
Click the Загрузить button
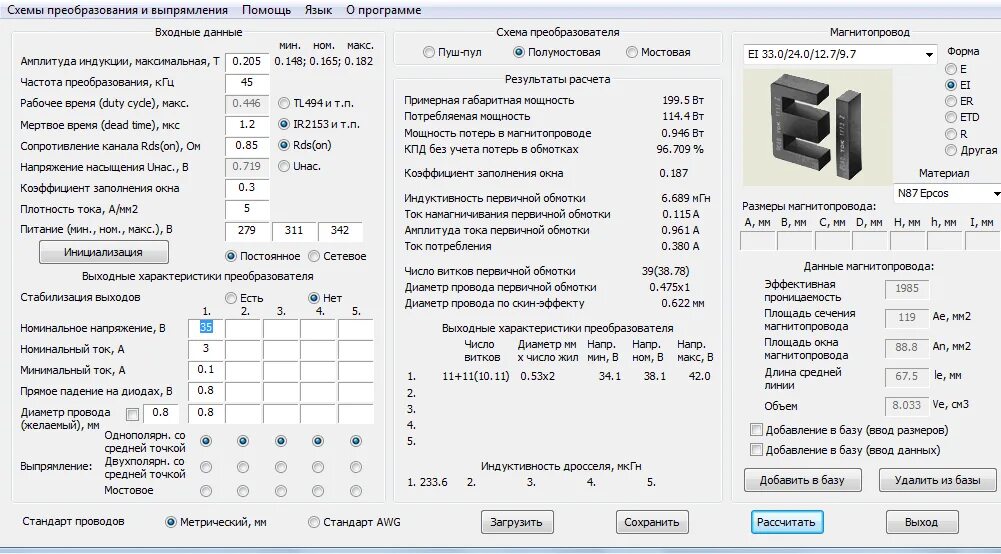click(x=517, y=522)
